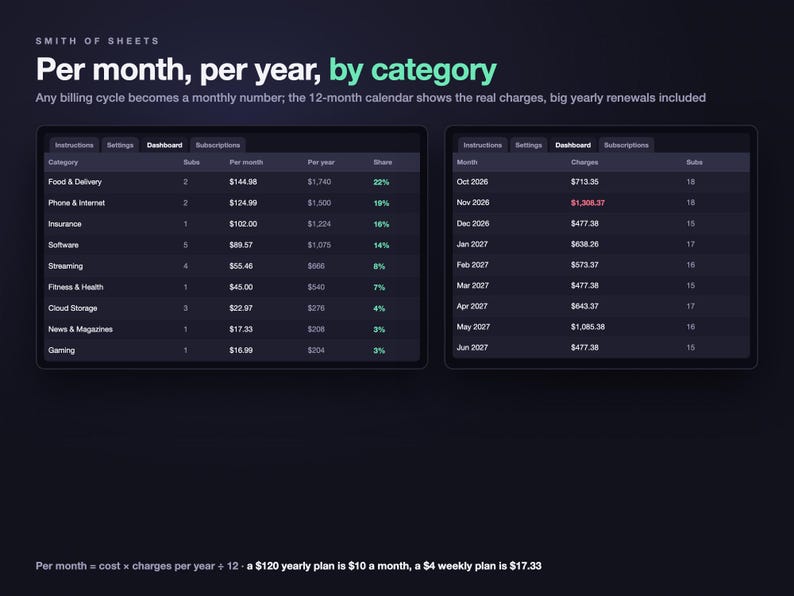794x596 pixels.
Task: Click the Smith of Sheets brand text
Action: click(x=97, y=41)
